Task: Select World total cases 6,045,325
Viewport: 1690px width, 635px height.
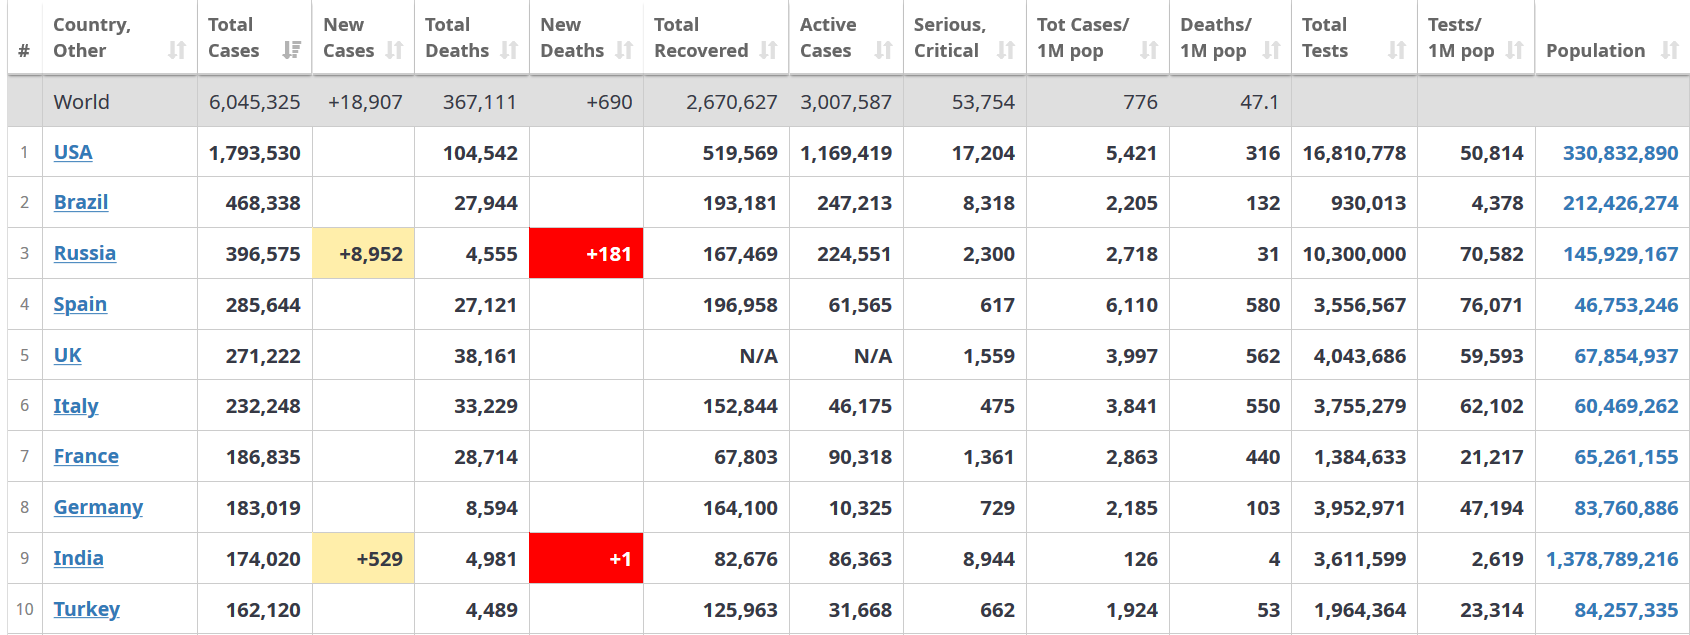Action: pyautogui.click(x=254, y=102)
